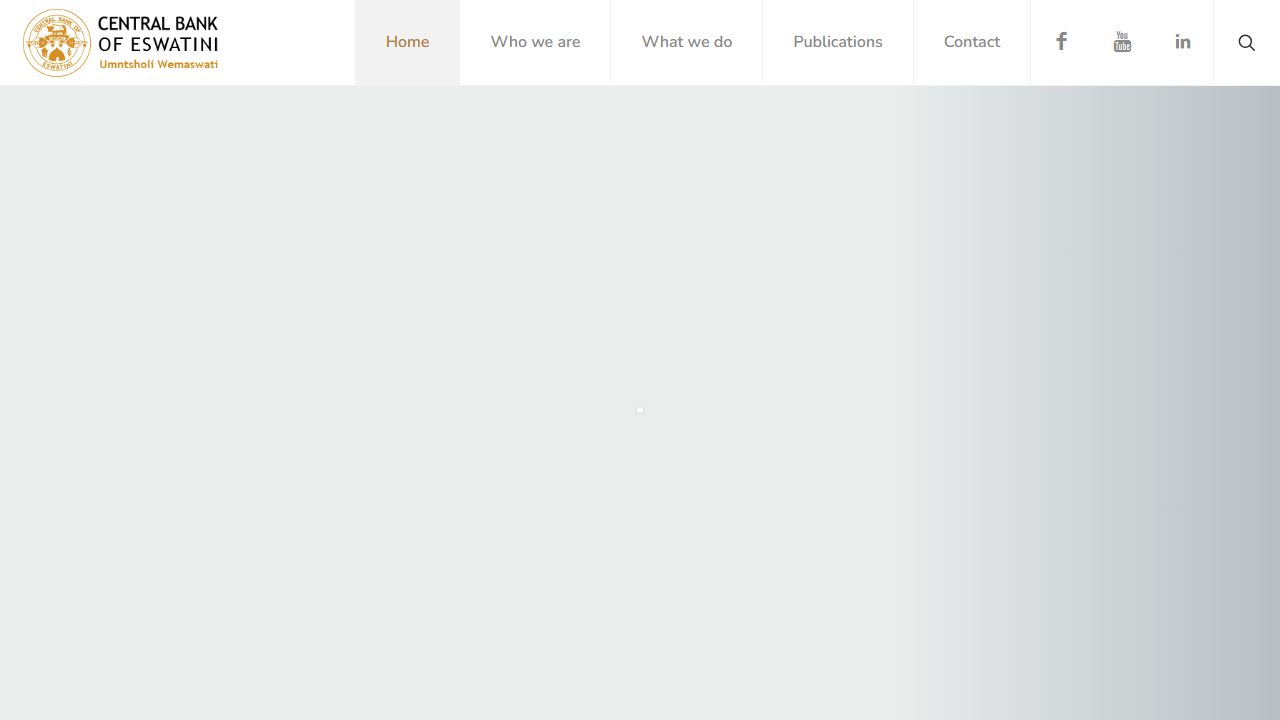Viewport: 1280px width, 720px height.
Task: Open the LinkedIn profile icon
Action: click(1183, 42)
